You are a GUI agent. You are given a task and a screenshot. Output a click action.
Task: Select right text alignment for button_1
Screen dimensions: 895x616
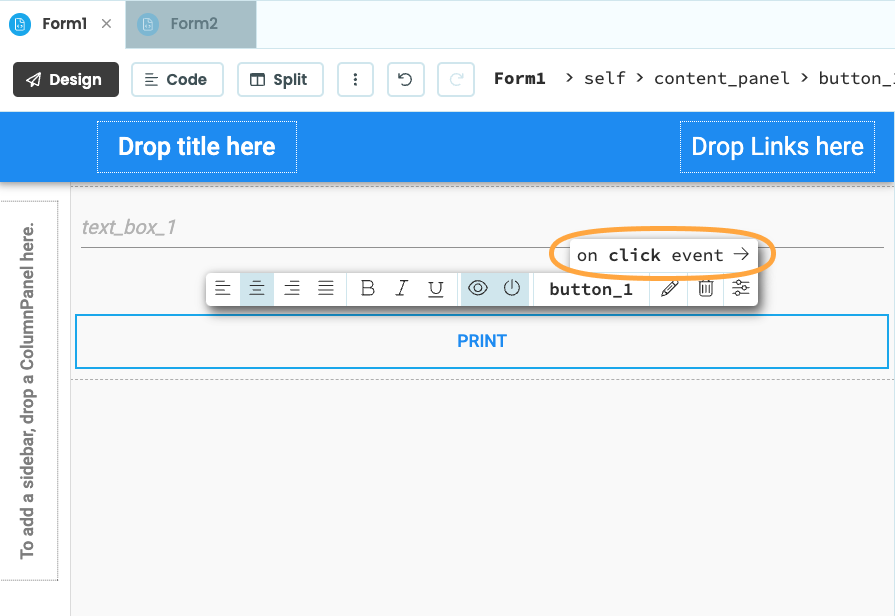(291, 288)
